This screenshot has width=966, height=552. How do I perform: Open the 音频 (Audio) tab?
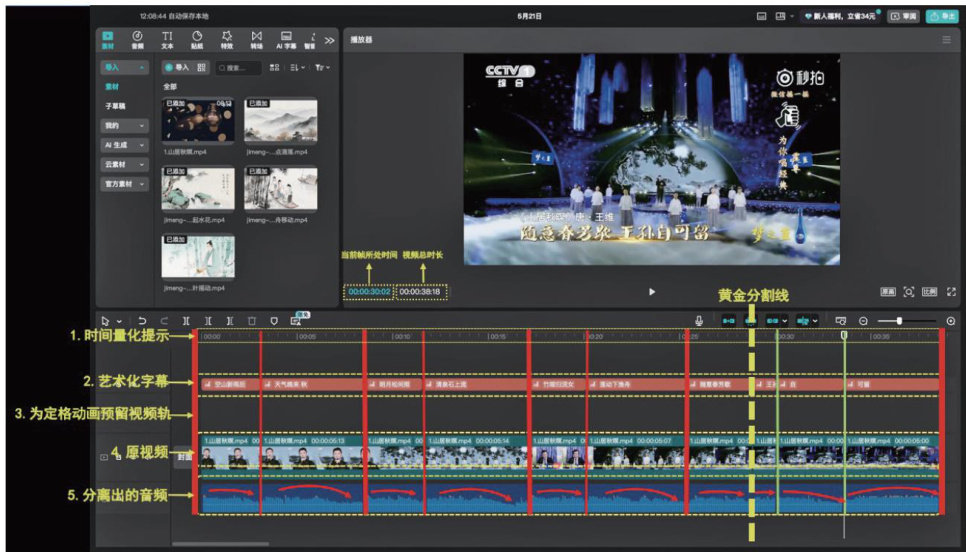click(x=137, y=39)
